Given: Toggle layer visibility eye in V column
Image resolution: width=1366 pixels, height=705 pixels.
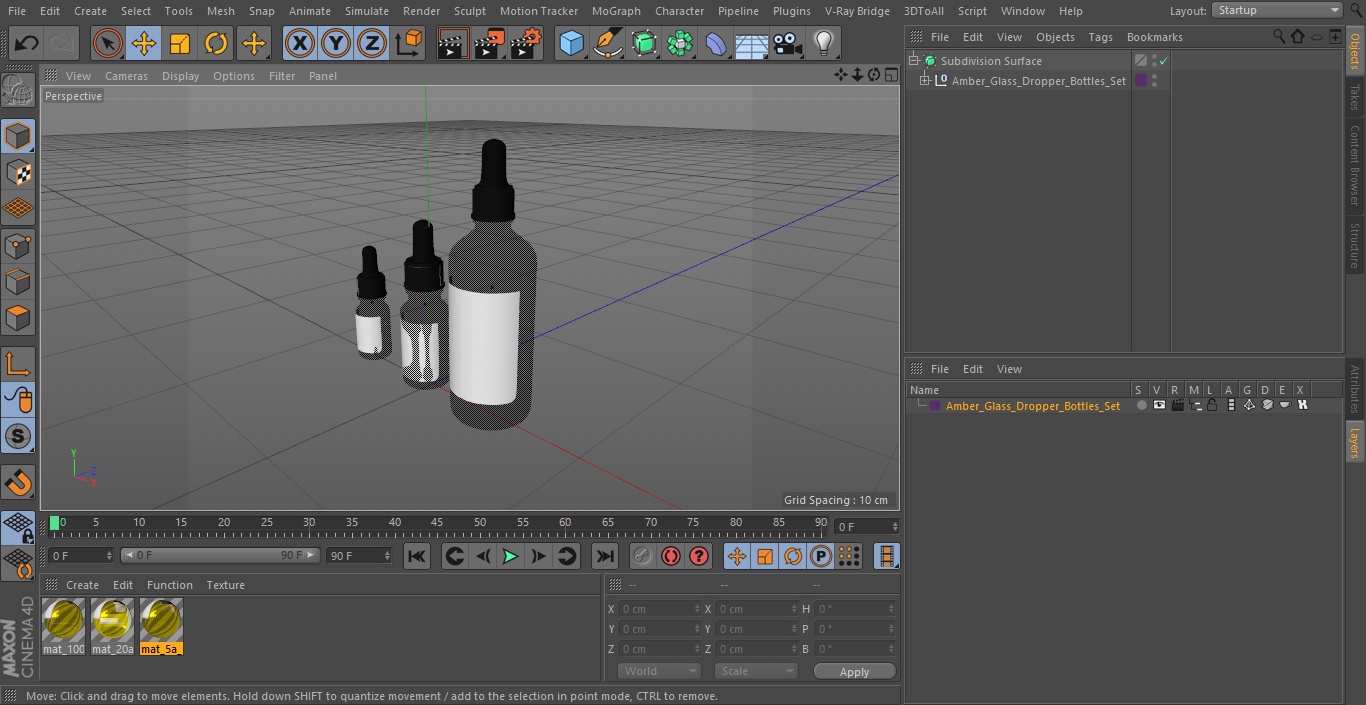Looking at the screenshot, I should click(1159, 405).
